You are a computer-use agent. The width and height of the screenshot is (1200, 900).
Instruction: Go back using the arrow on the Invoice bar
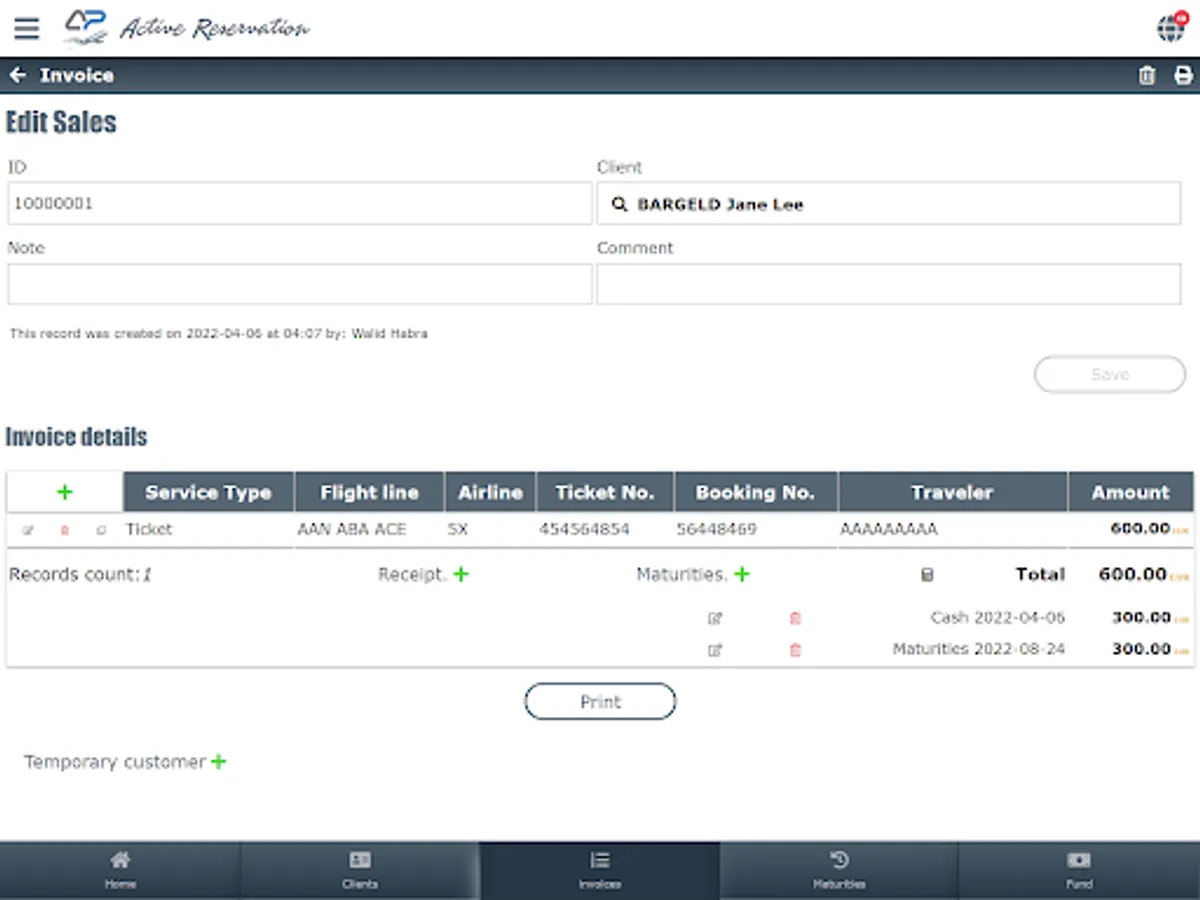point(17,75)
